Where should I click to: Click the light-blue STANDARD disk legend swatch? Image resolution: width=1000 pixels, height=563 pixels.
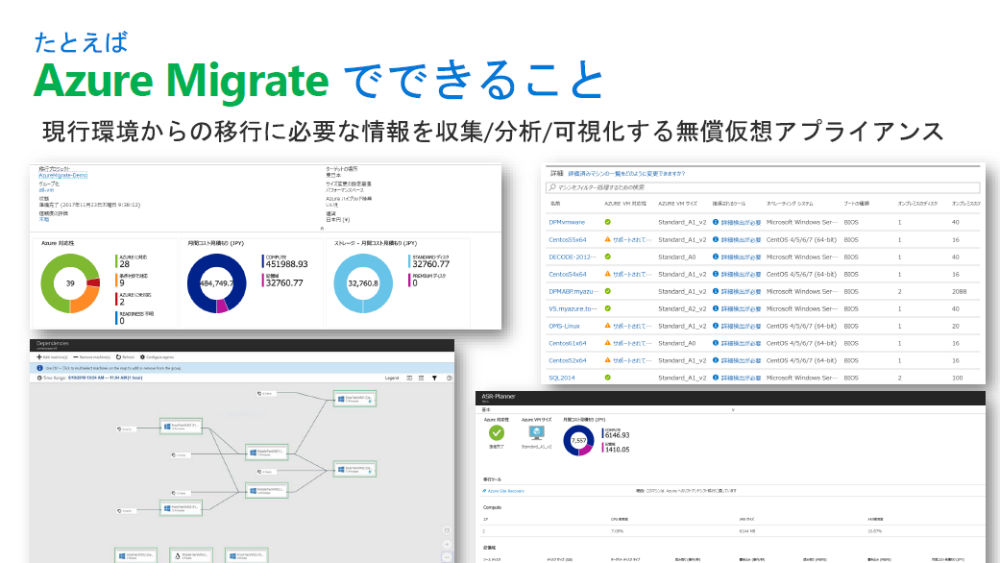point(409,261)
